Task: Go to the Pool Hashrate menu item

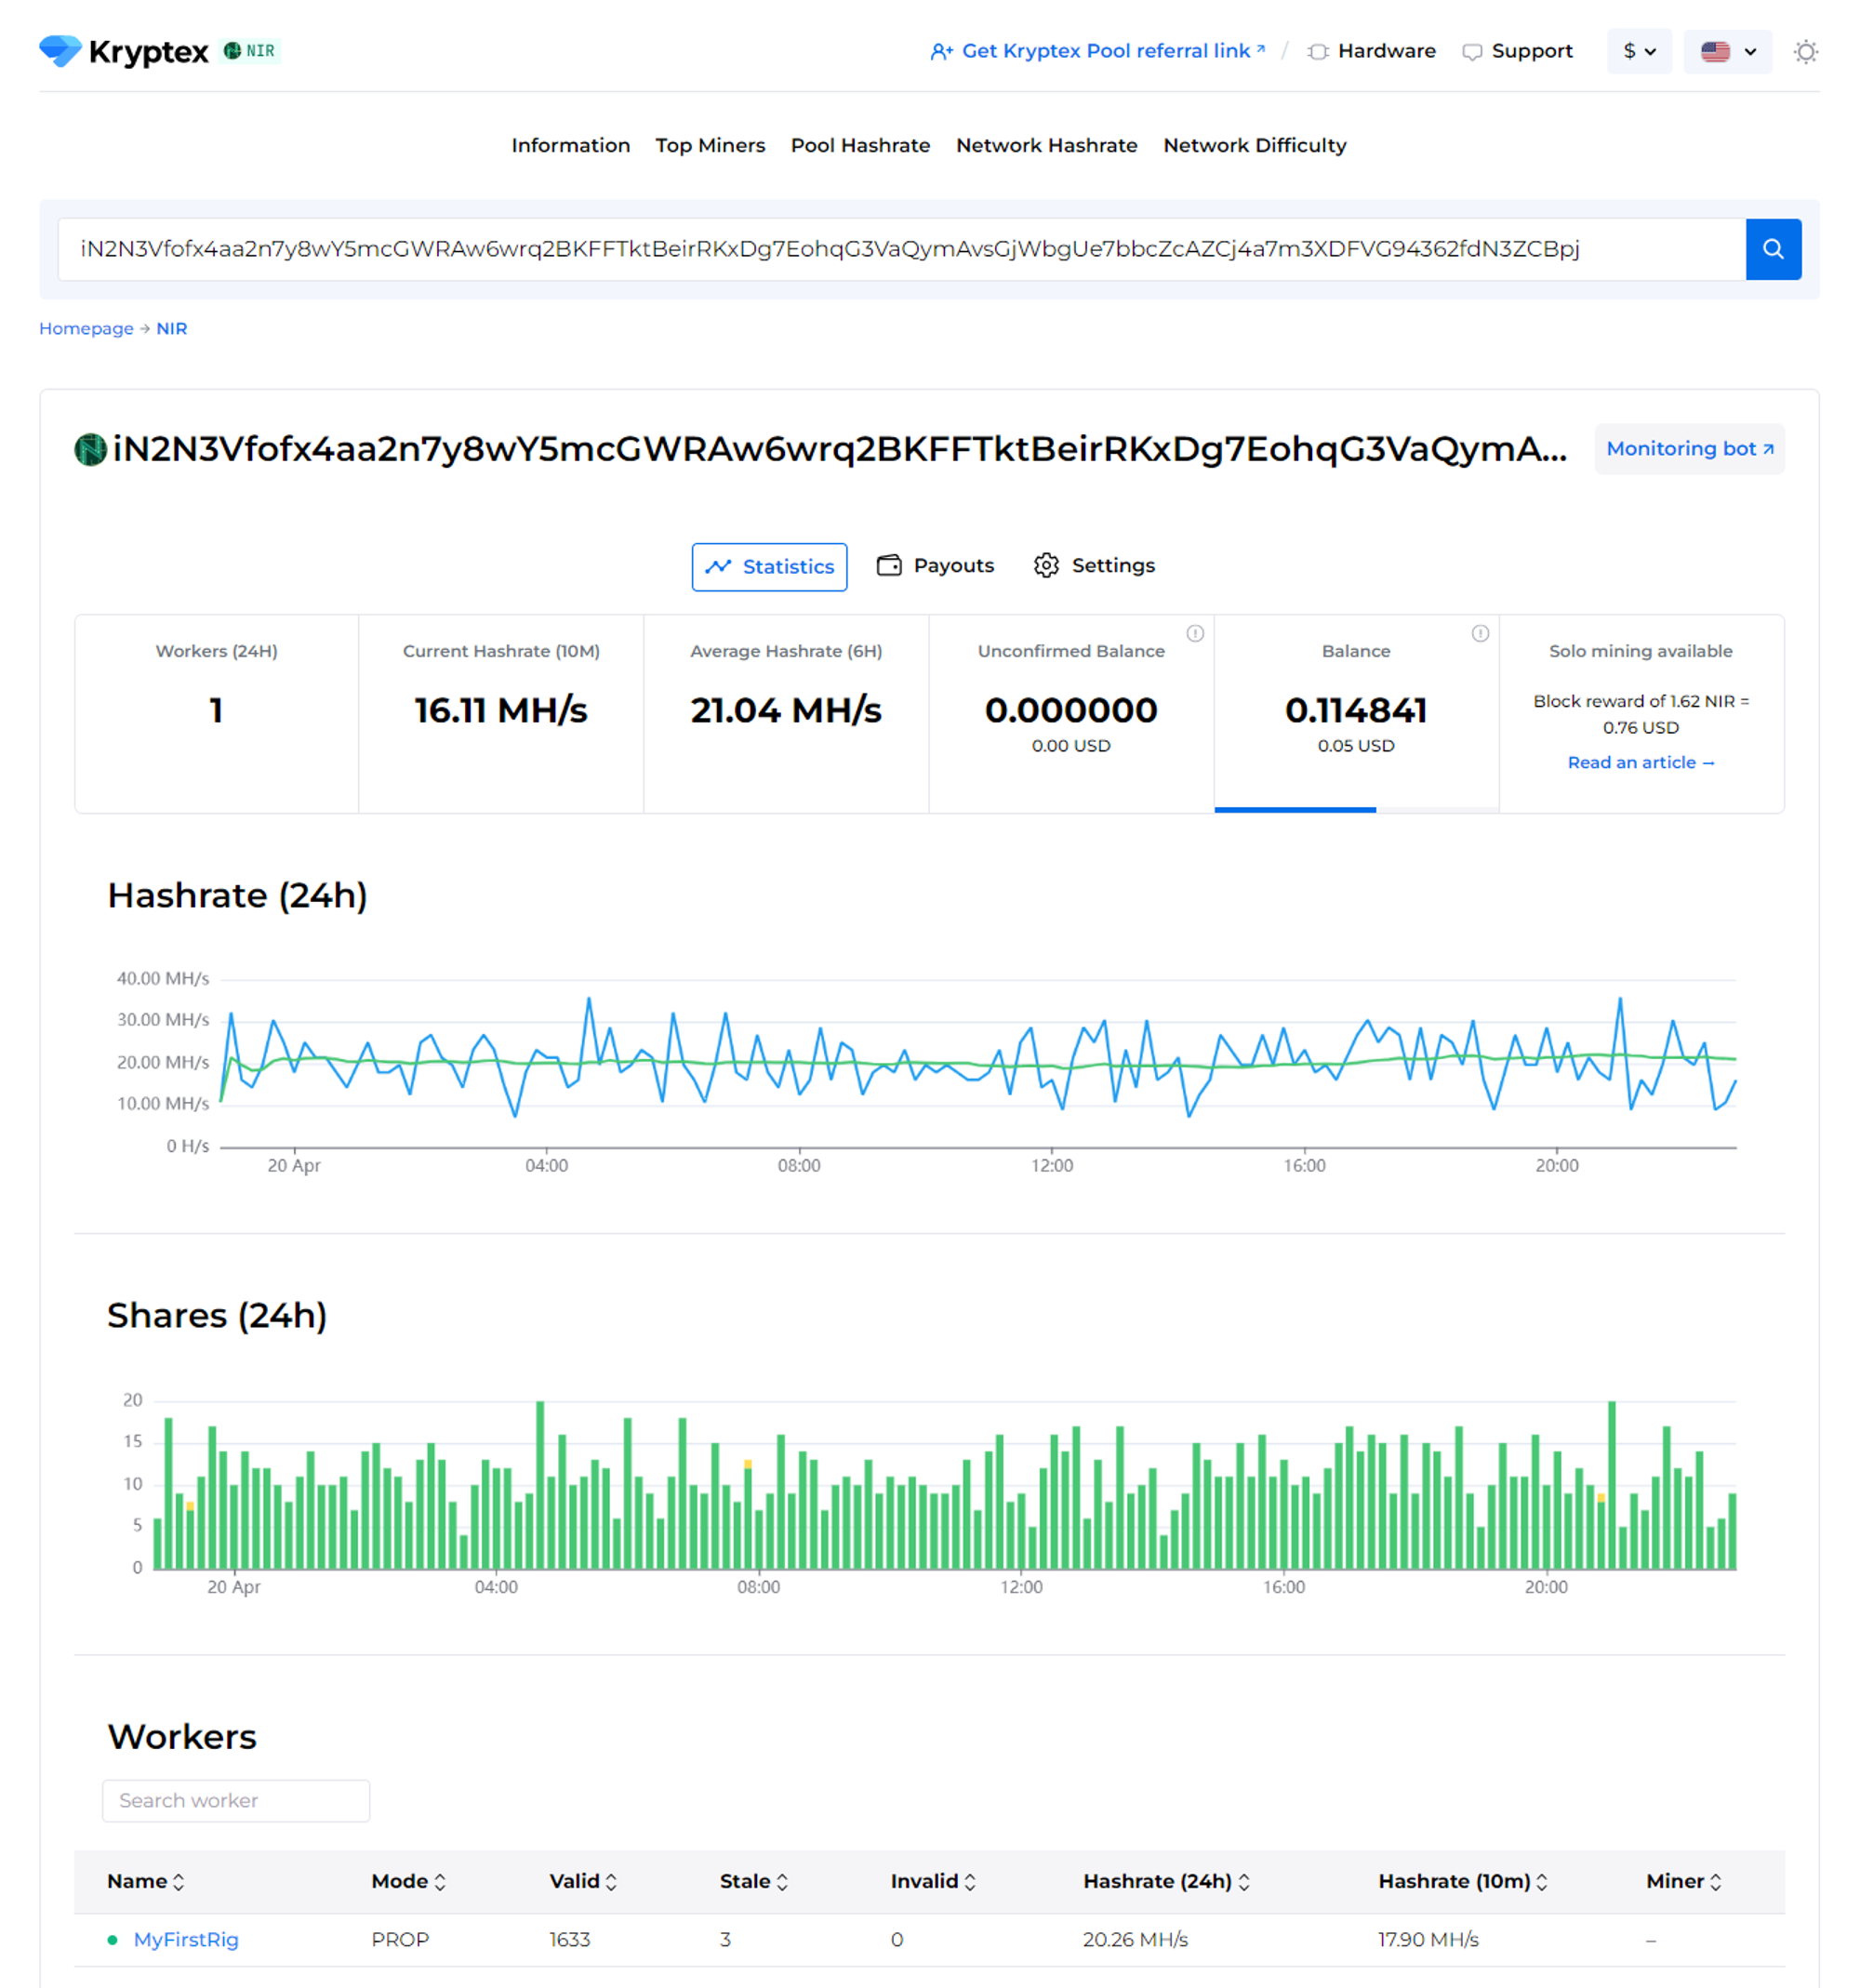Action: pos(860,145)
